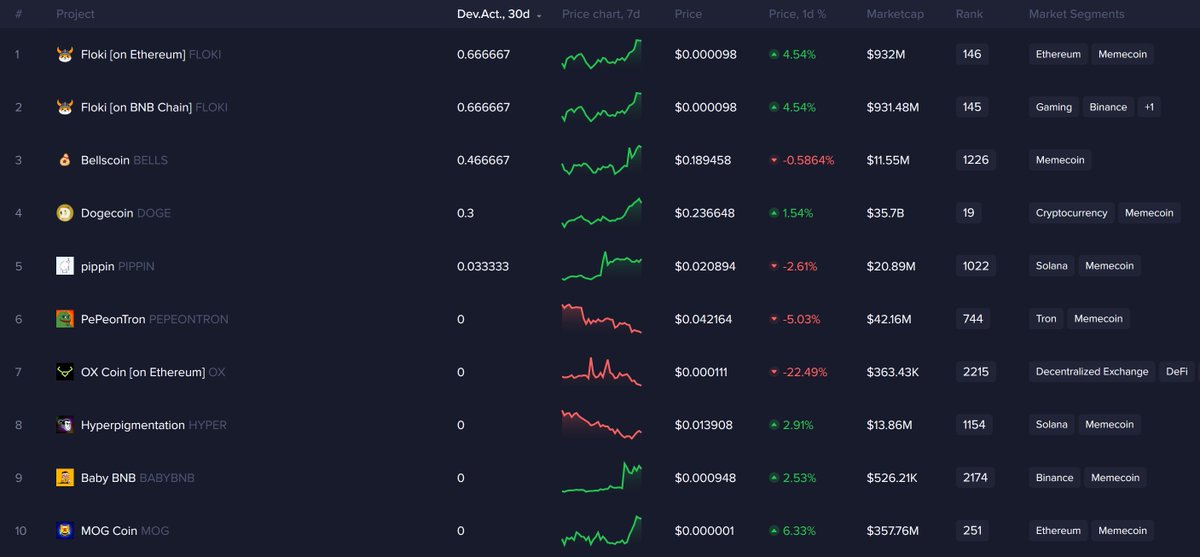1200x557 pixels.
Task: Click OX Coin 7d price chart
Action: pos(602,372)
